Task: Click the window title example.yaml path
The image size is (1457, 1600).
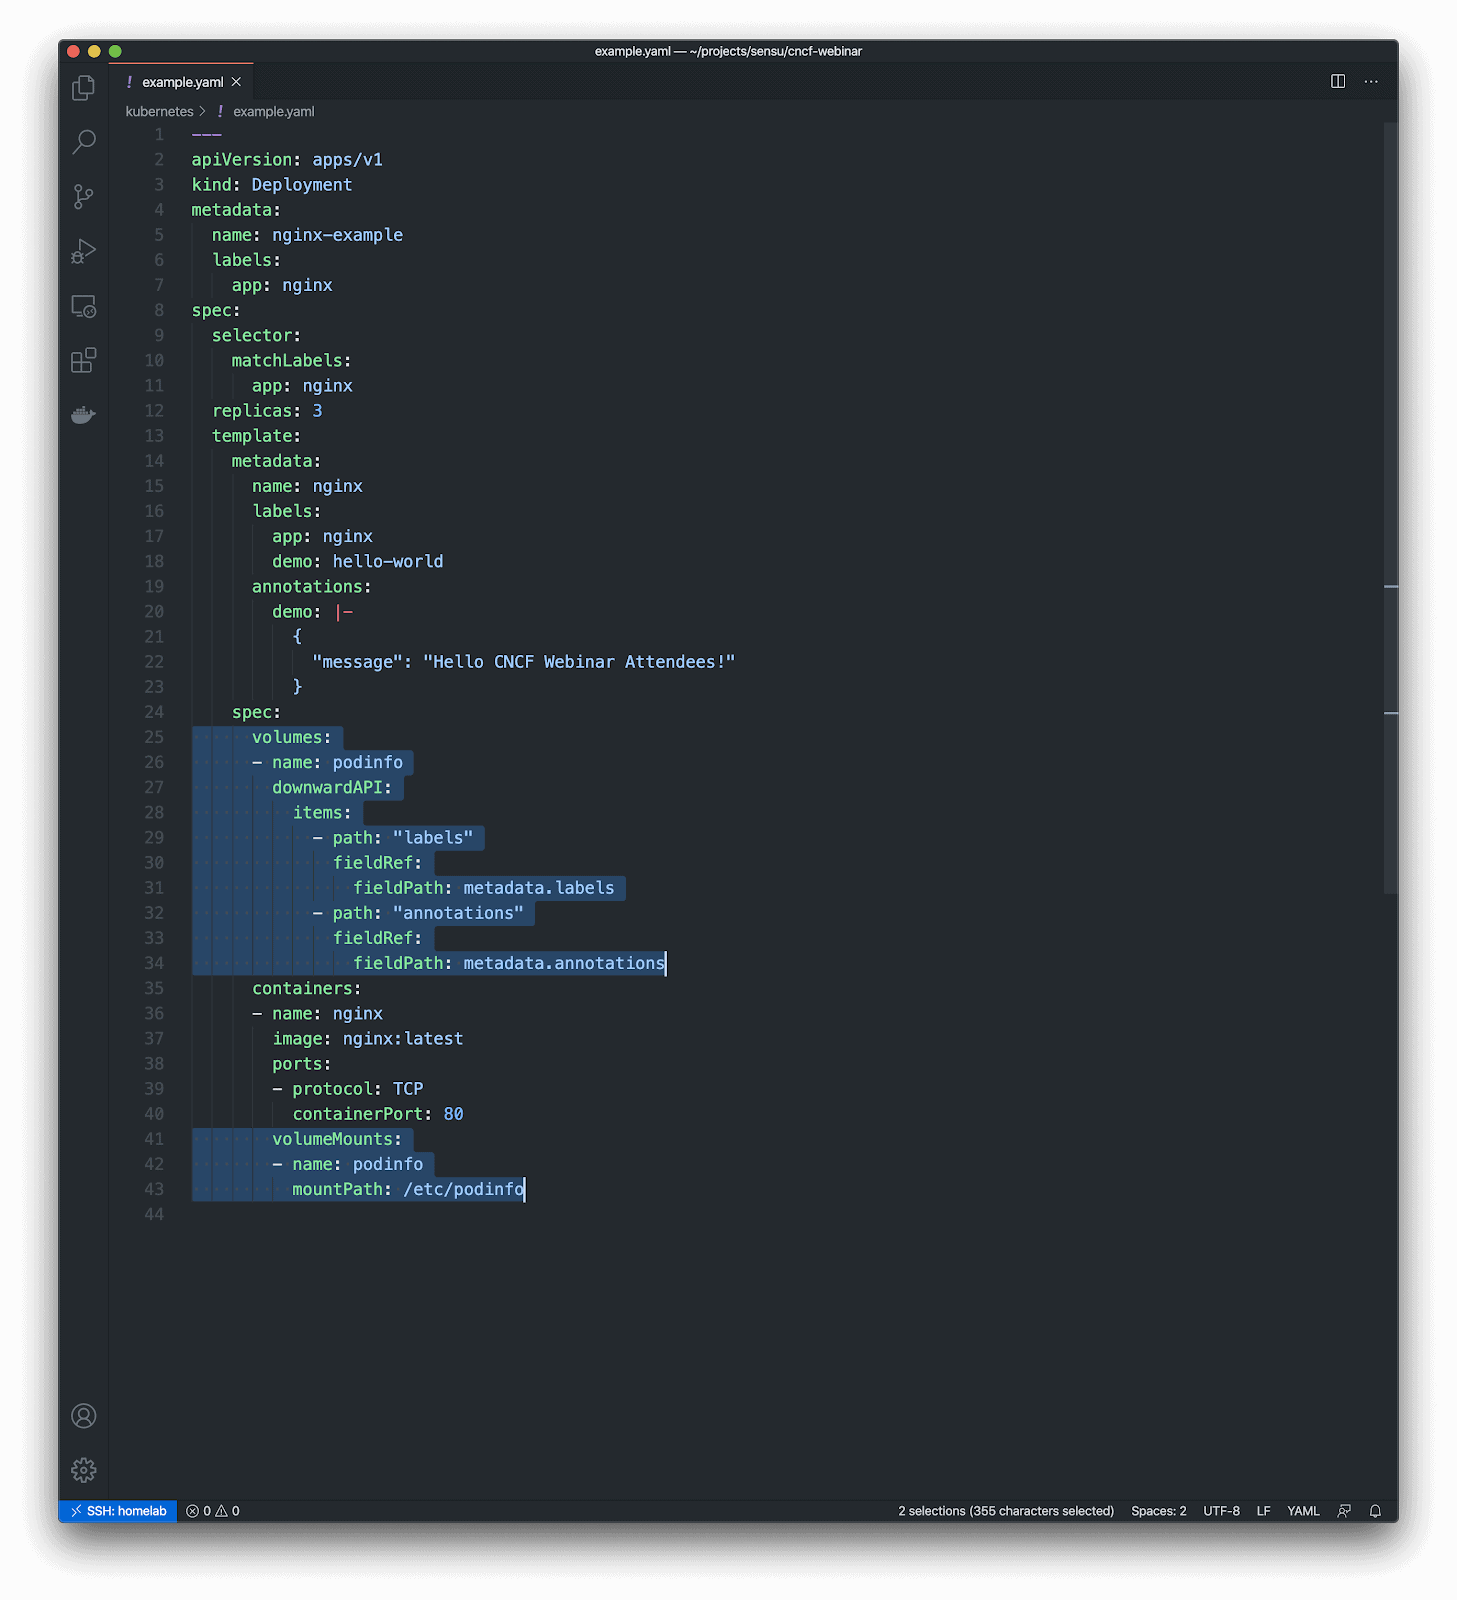Action: (x=728, y=51)
